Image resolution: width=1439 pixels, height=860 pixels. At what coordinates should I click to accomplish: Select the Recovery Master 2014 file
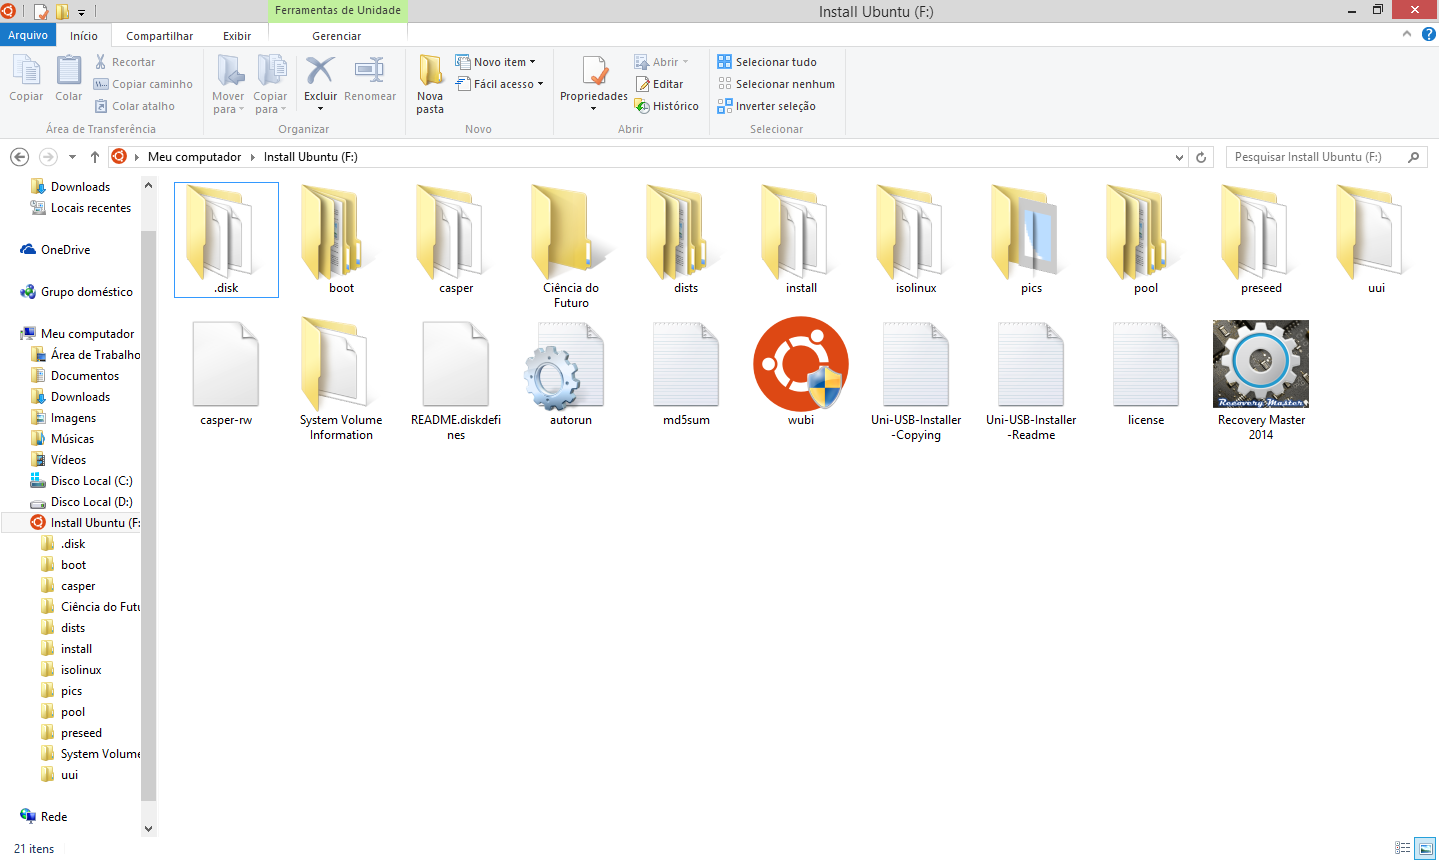1260,366
